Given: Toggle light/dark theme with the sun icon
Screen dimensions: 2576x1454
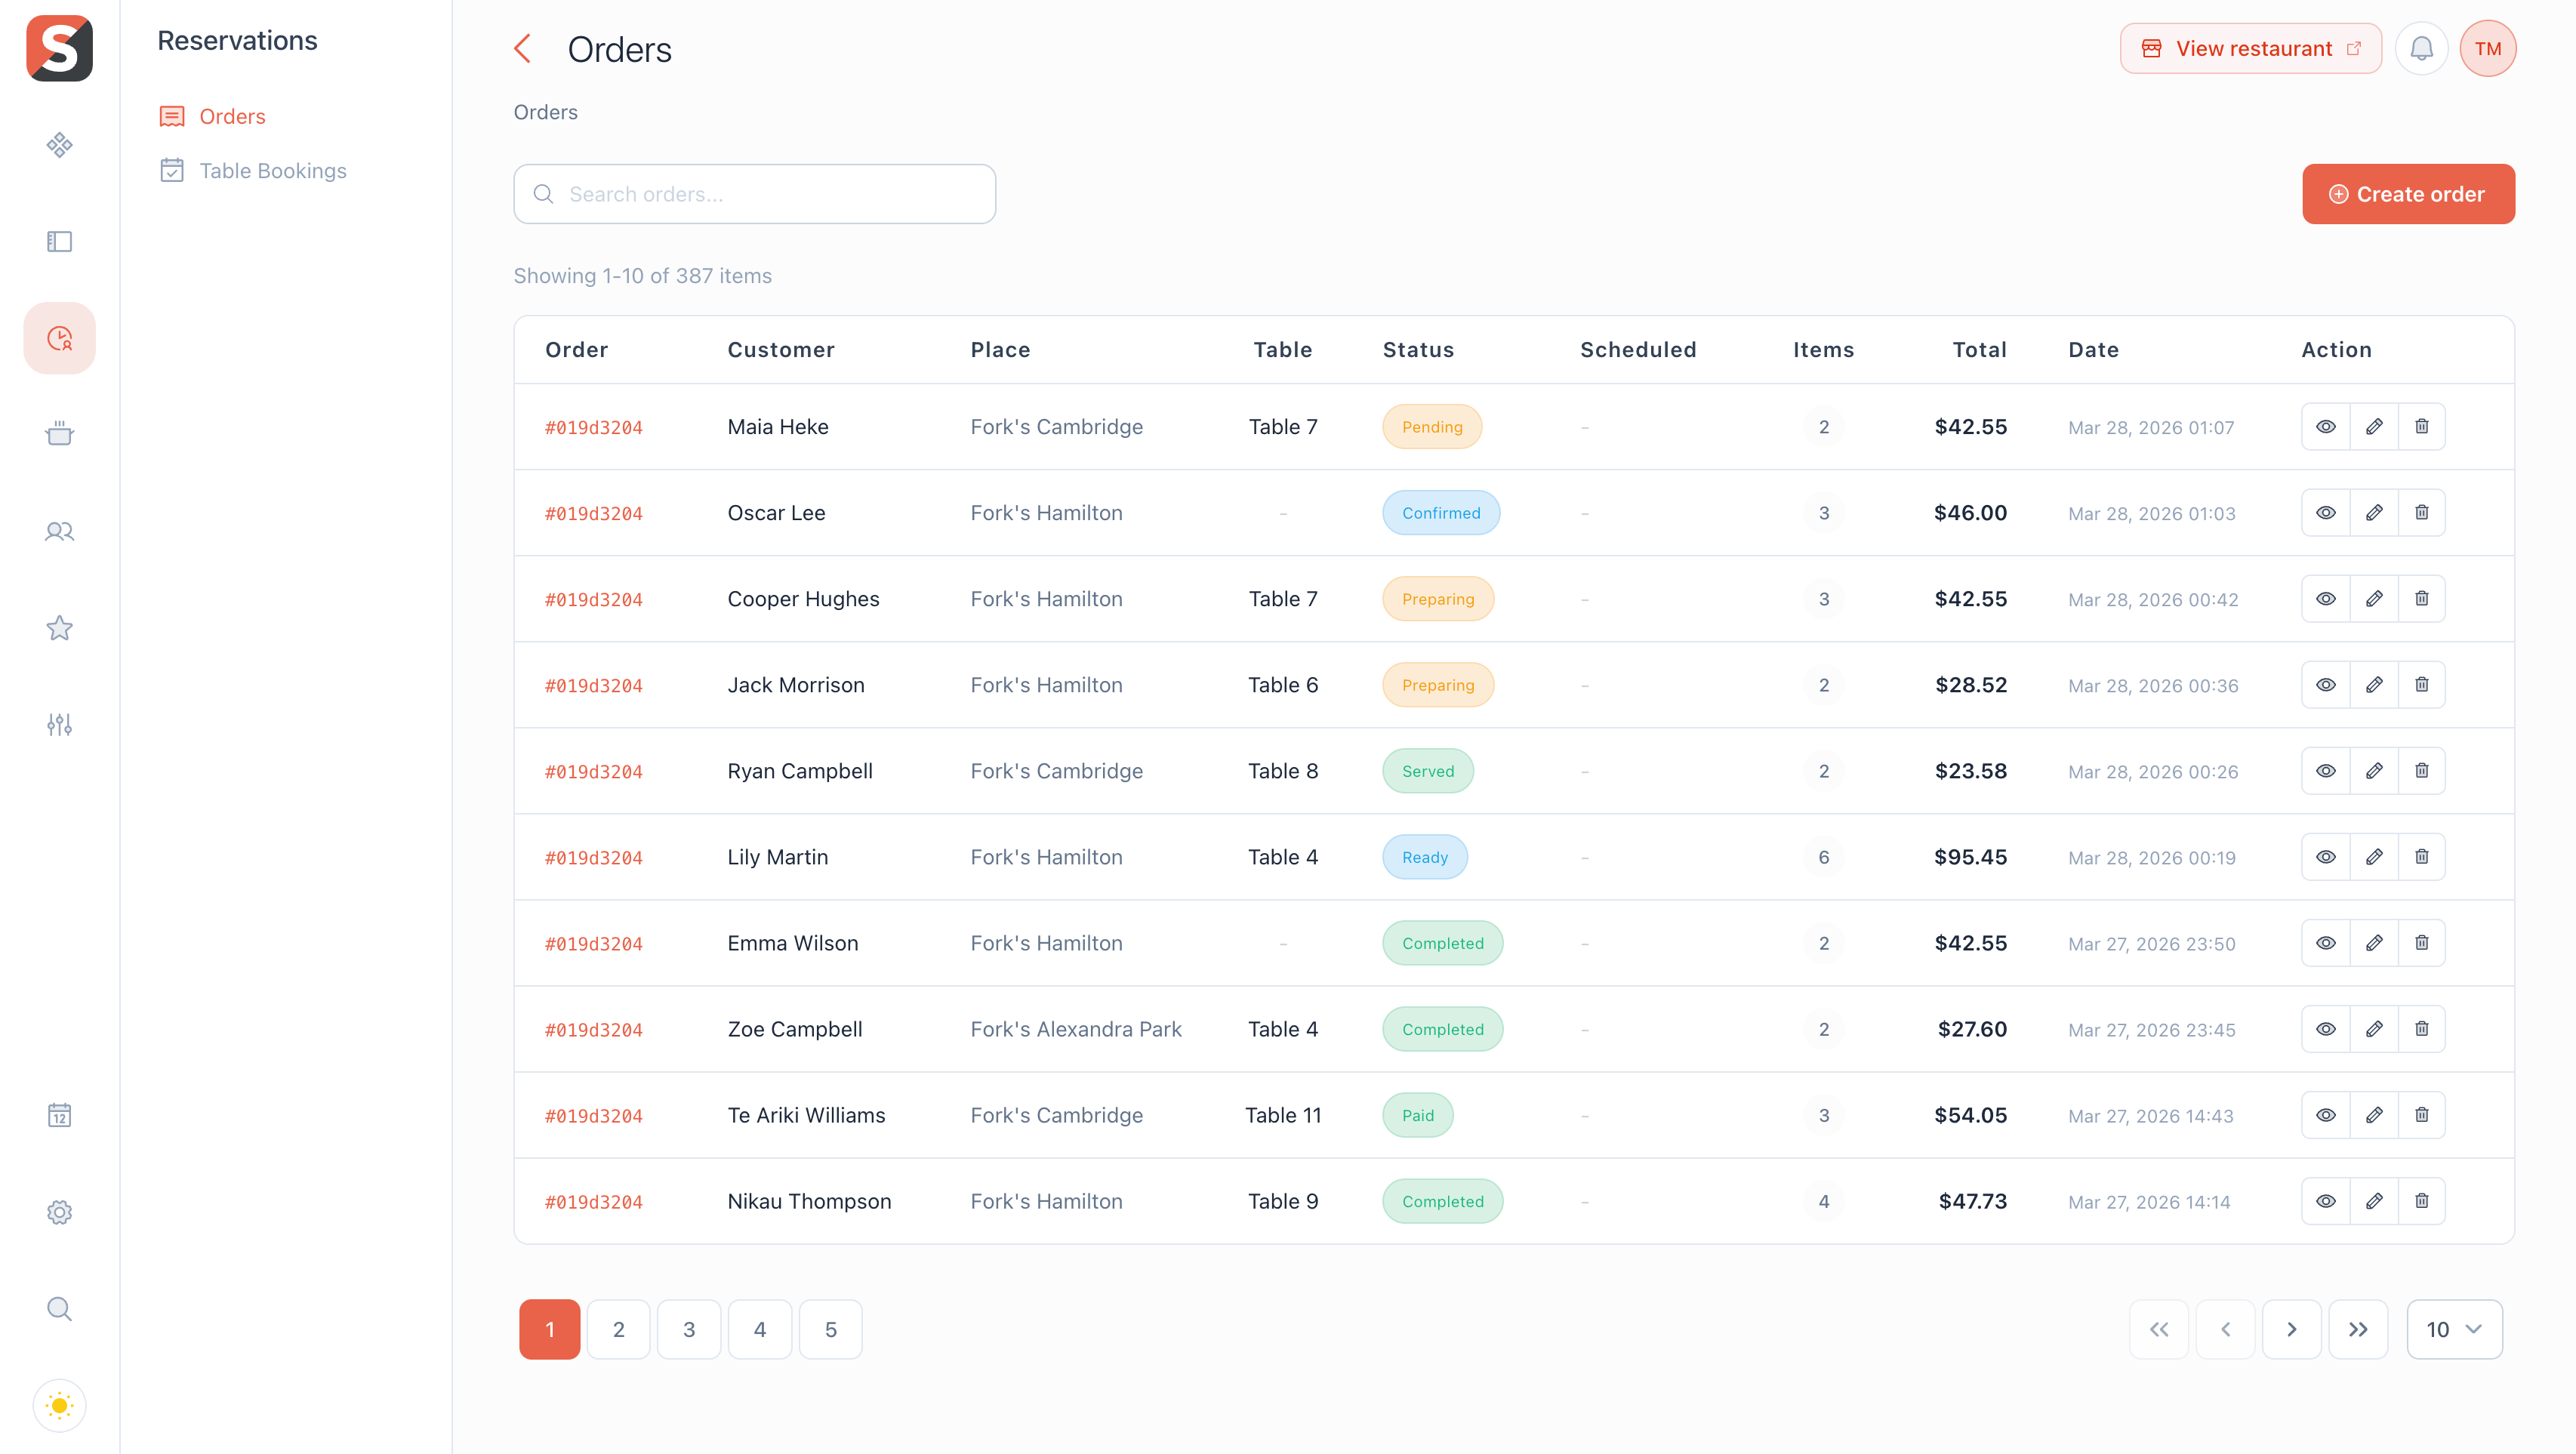Looking at the screenshot, I should [59, 1405].
